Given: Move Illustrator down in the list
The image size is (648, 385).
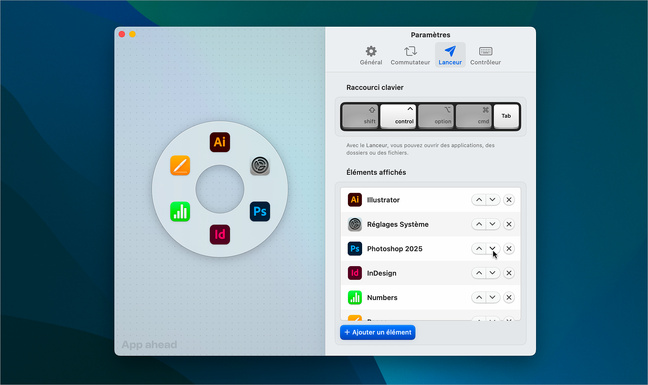Looking at the screenshot, I should (x=493, y=200).
